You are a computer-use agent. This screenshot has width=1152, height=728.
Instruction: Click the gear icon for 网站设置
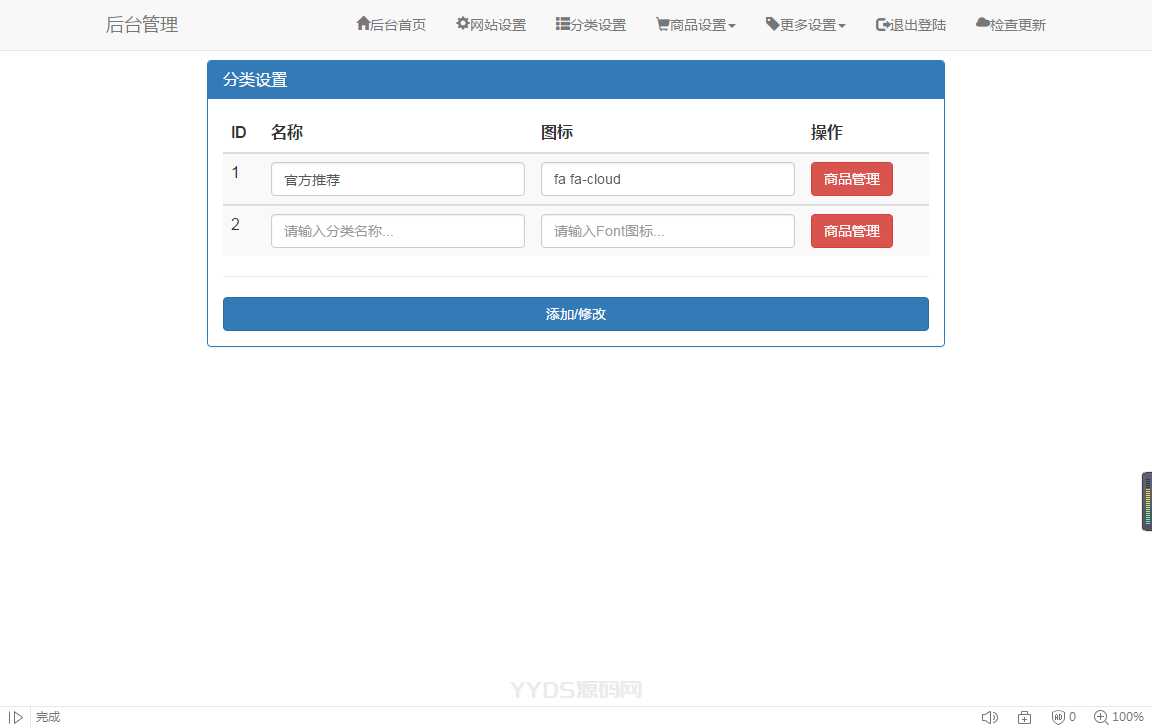[x=463, y=24]
